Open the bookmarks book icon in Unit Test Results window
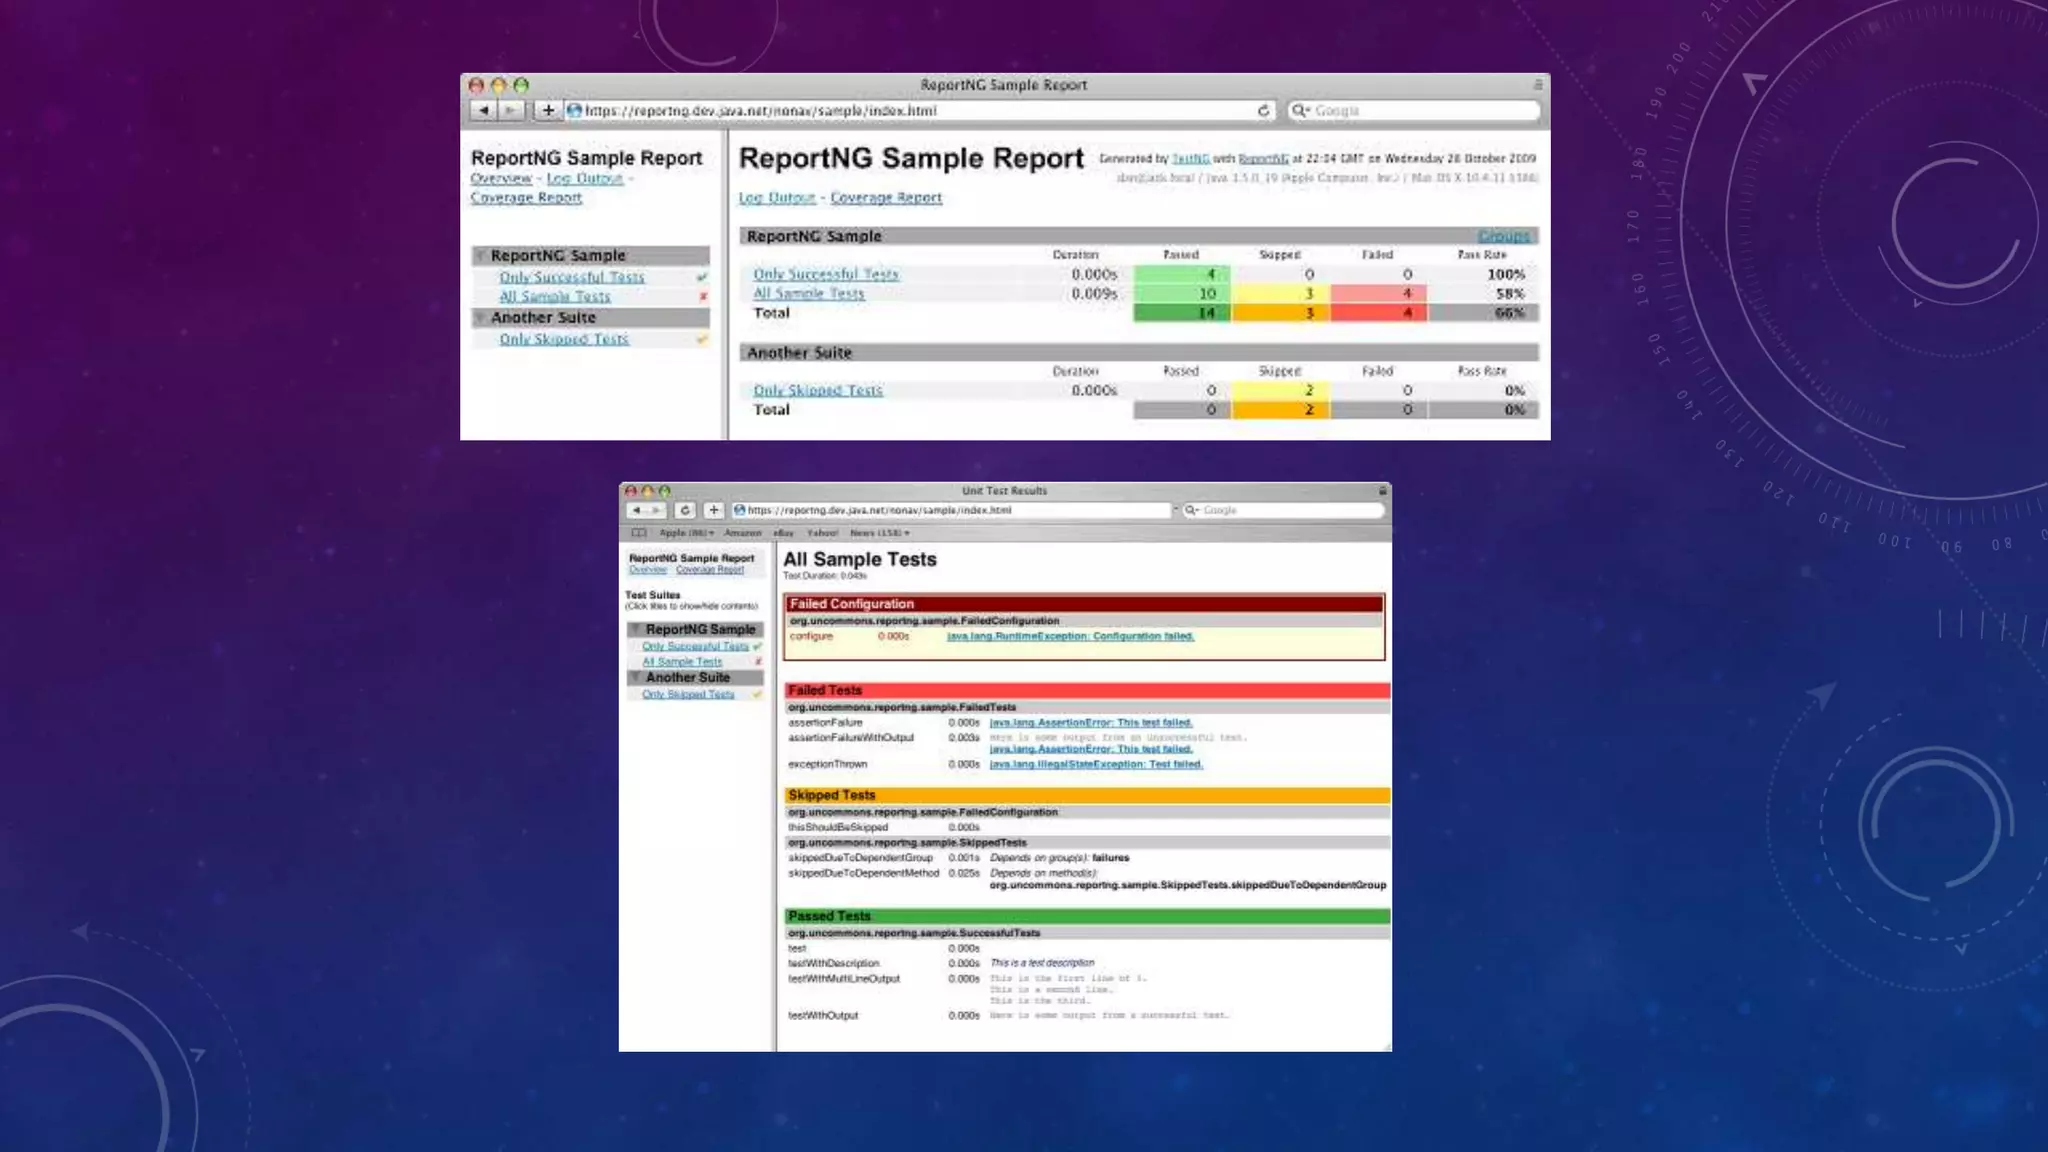This screenshot has width=2048, height=1152. click(639, 533)
